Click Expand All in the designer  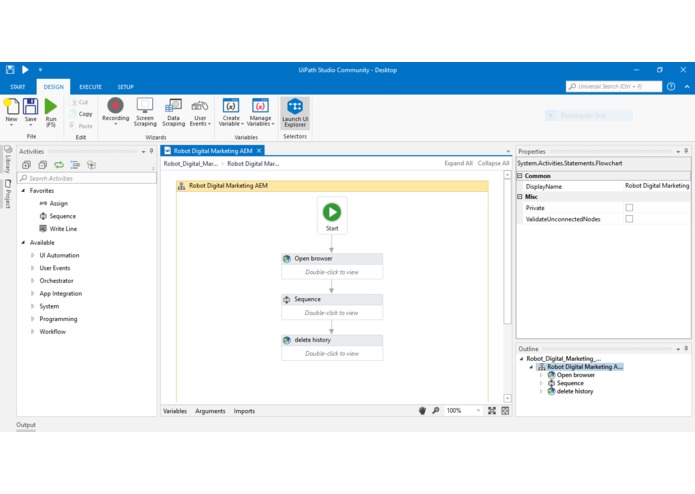458,163
